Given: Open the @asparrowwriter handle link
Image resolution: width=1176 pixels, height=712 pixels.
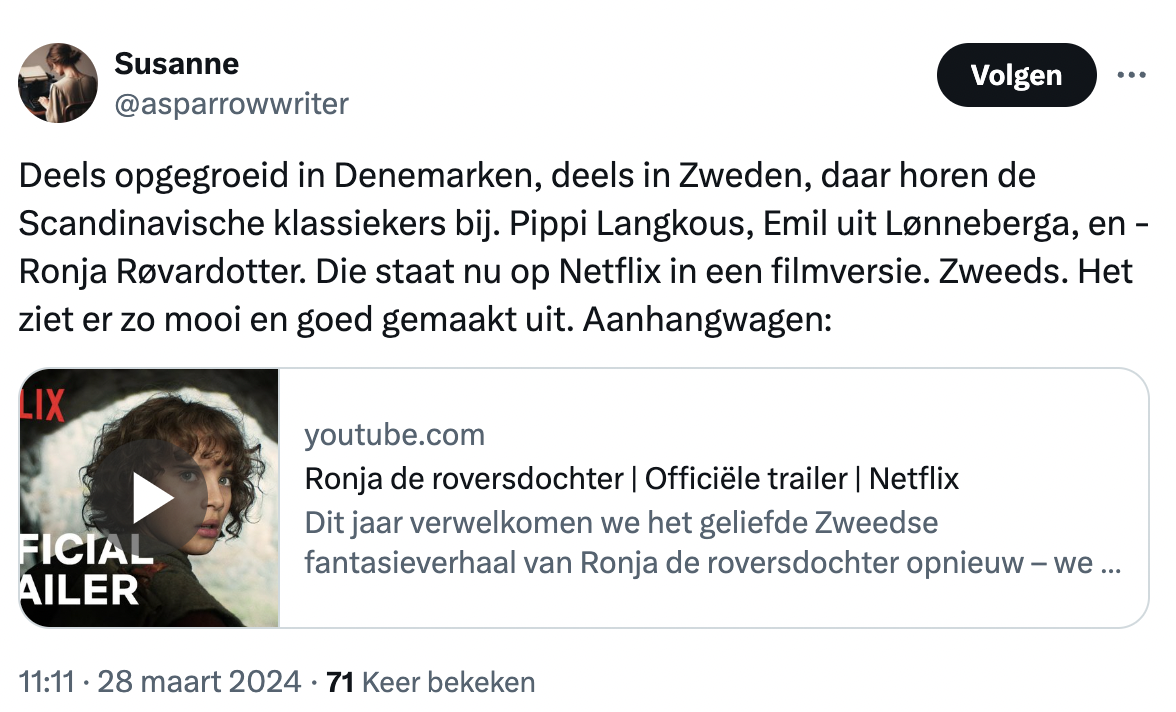Looking at the screenshot, I should [x=231, y=102].
